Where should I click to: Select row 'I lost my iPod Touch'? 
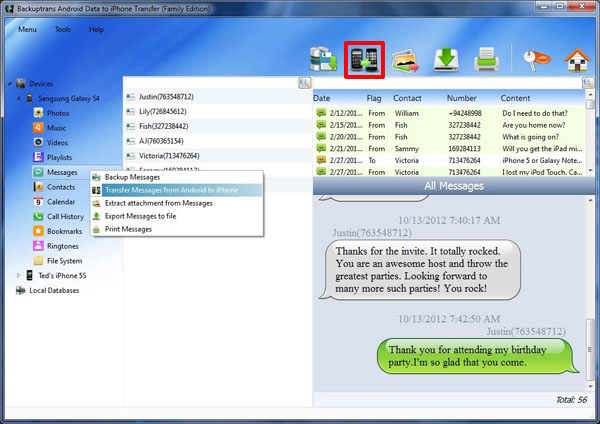tap(449, 172)
